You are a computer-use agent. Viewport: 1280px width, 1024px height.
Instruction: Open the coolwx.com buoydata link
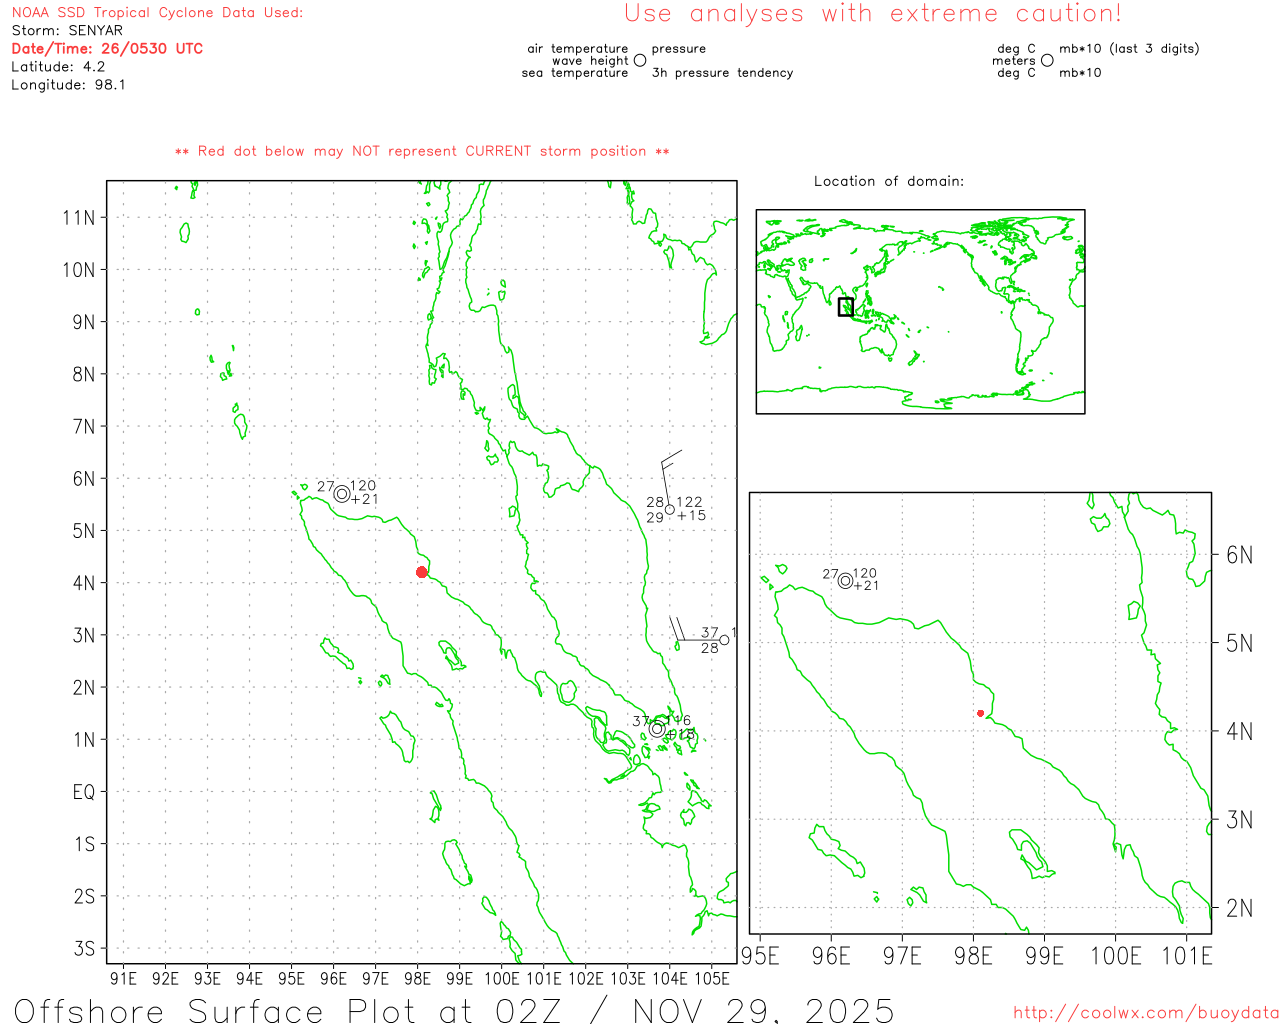(1145, 1013)
